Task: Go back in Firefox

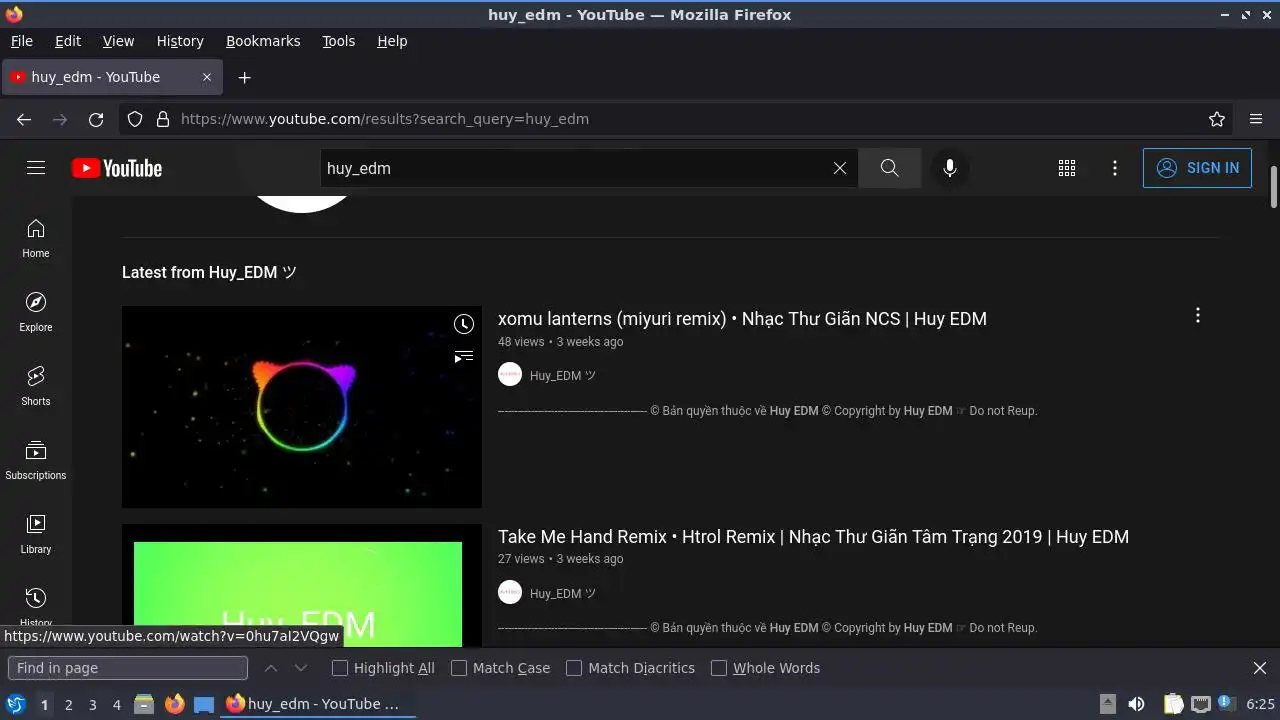Action: [24, 119]
